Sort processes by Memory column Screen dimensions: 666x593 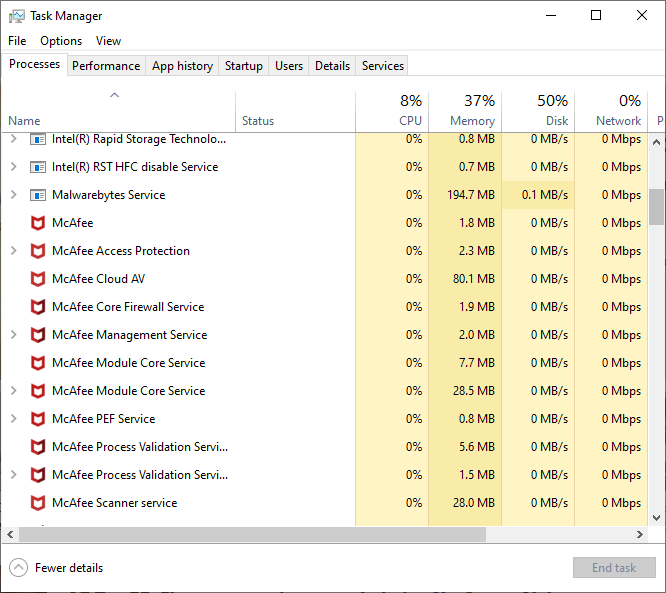pyautogui.click(x=465, y=110)
